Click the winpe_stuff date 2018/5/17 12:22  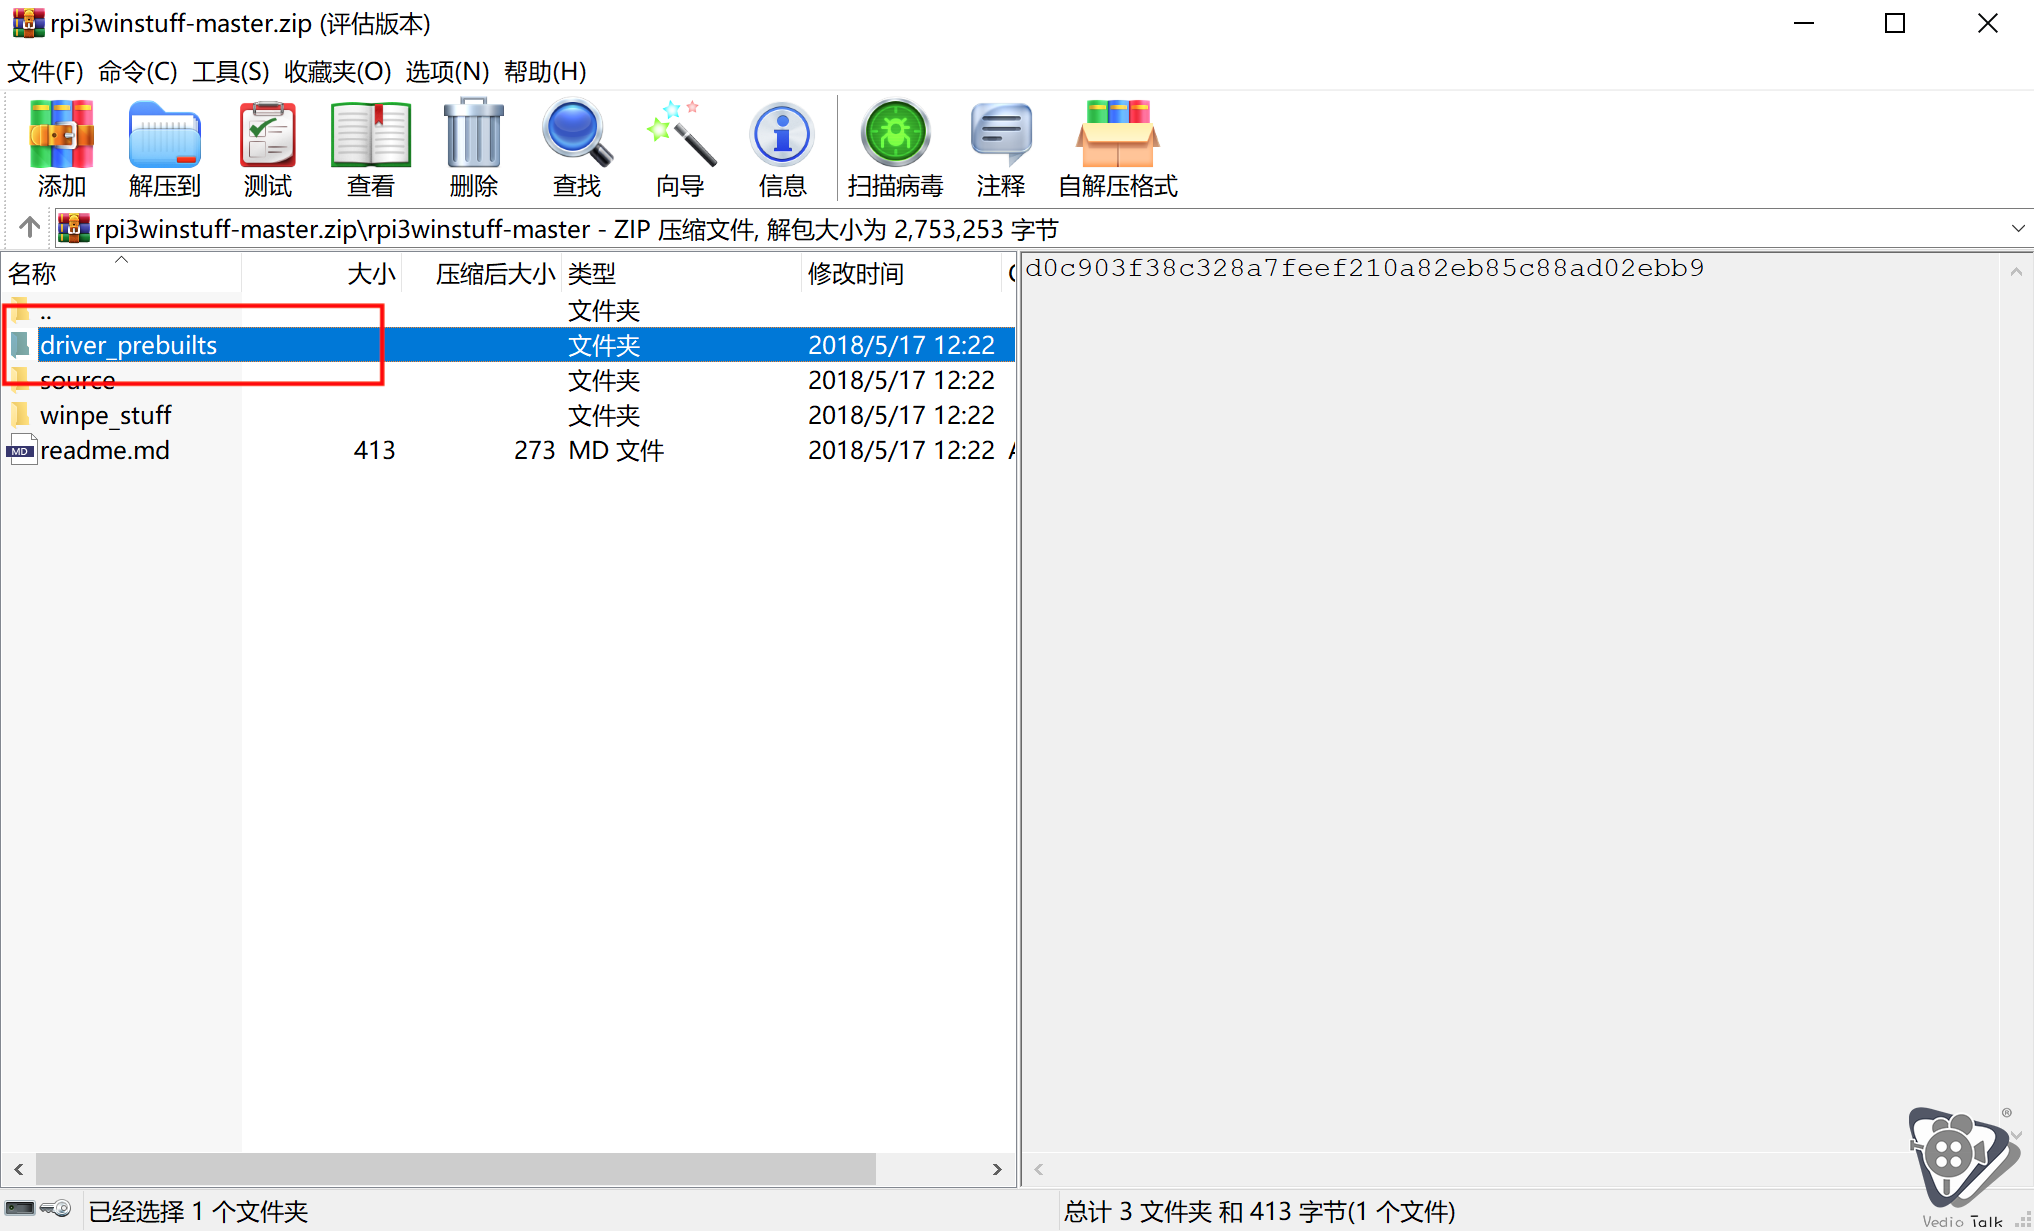tap(901, 415)
